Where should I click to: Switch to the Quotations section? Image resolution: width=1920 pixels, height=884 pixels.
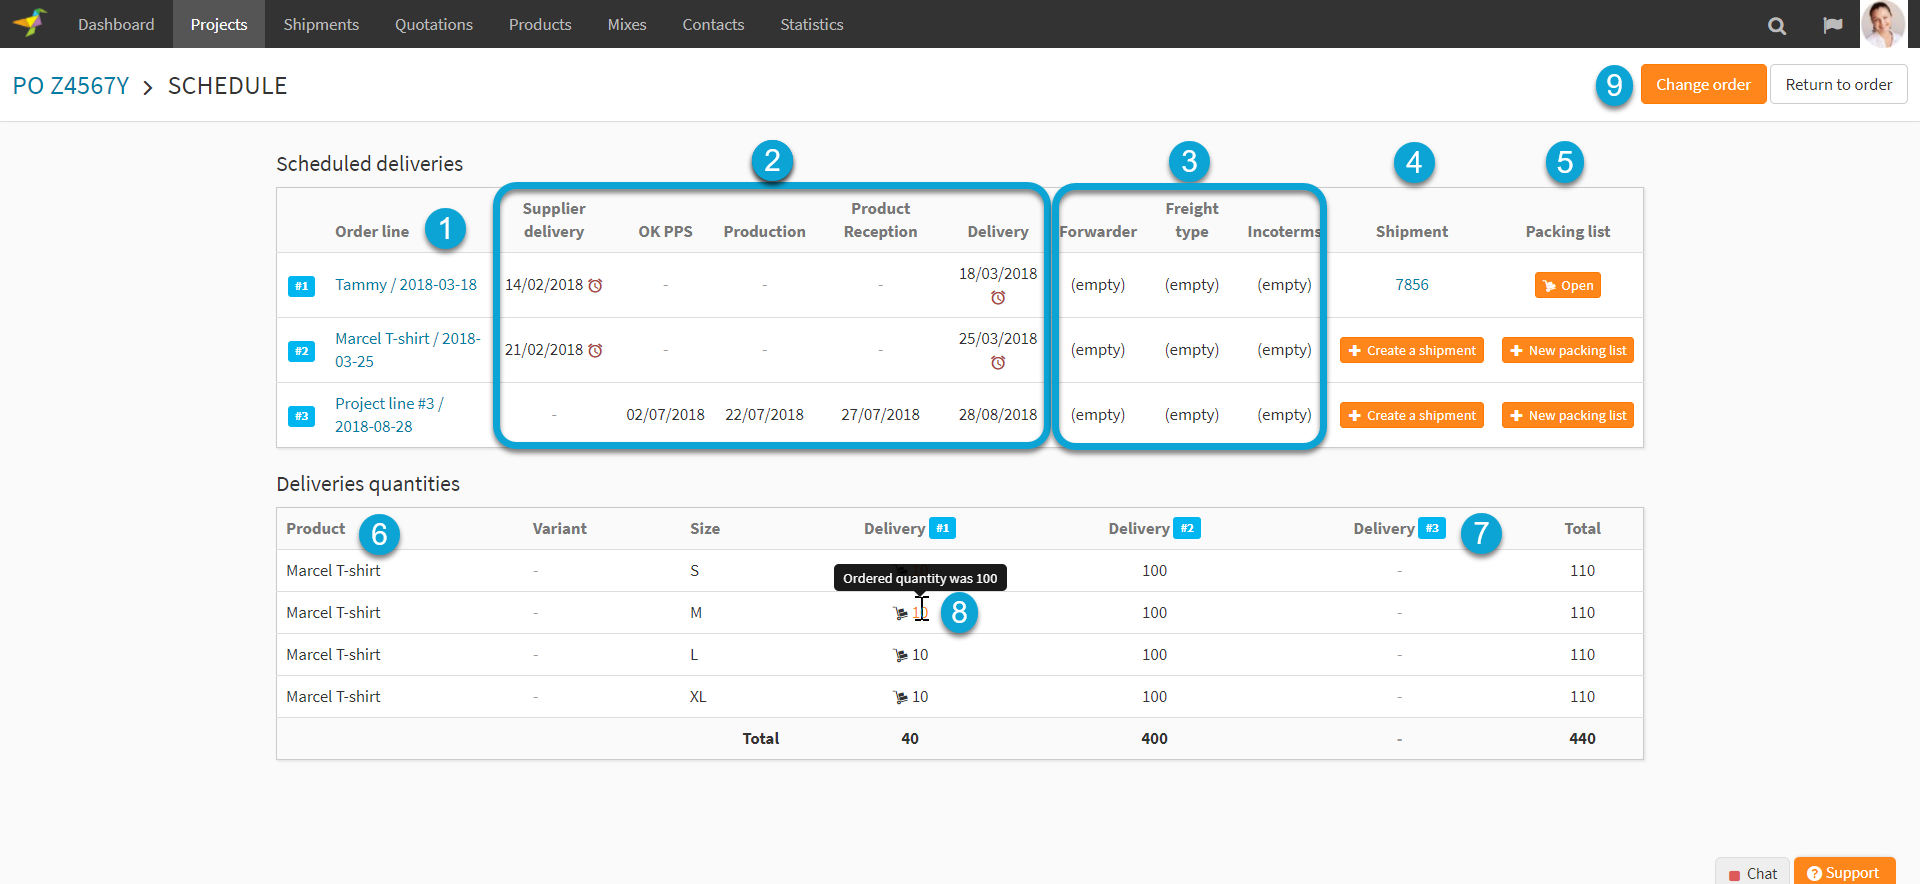tap(433, 24)
